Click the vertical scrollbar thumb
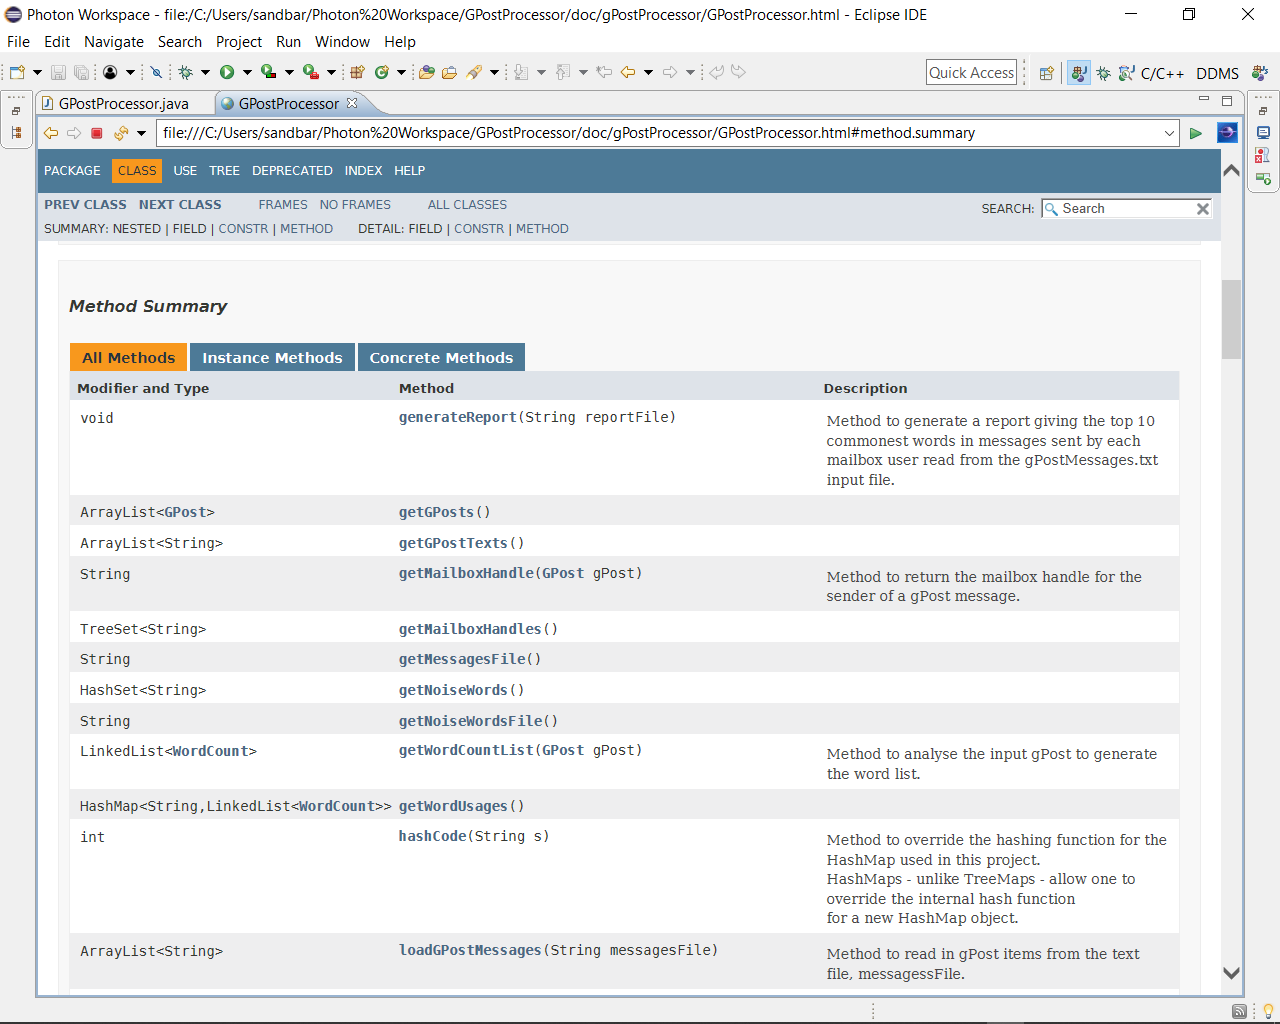 [1231, 319]
